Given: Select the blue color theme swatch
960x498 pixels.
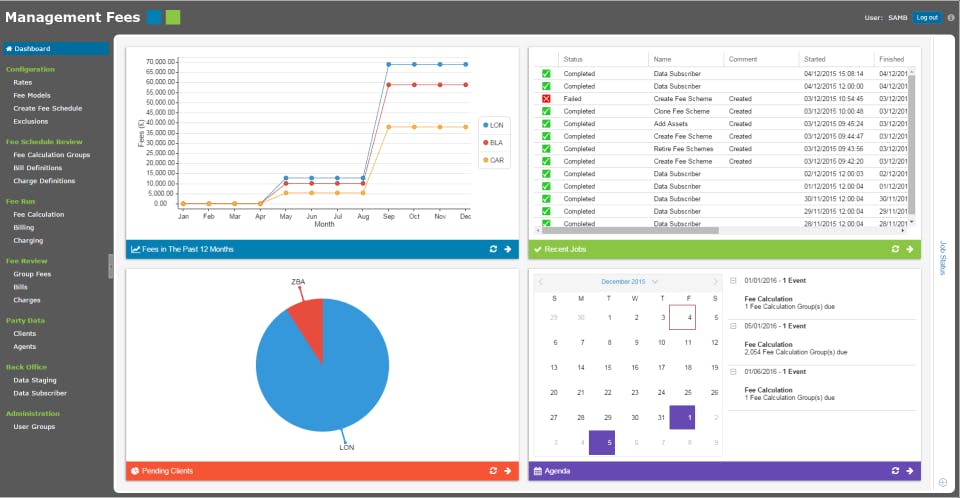Looking at the screenshot, I should (x=154, y=17).
